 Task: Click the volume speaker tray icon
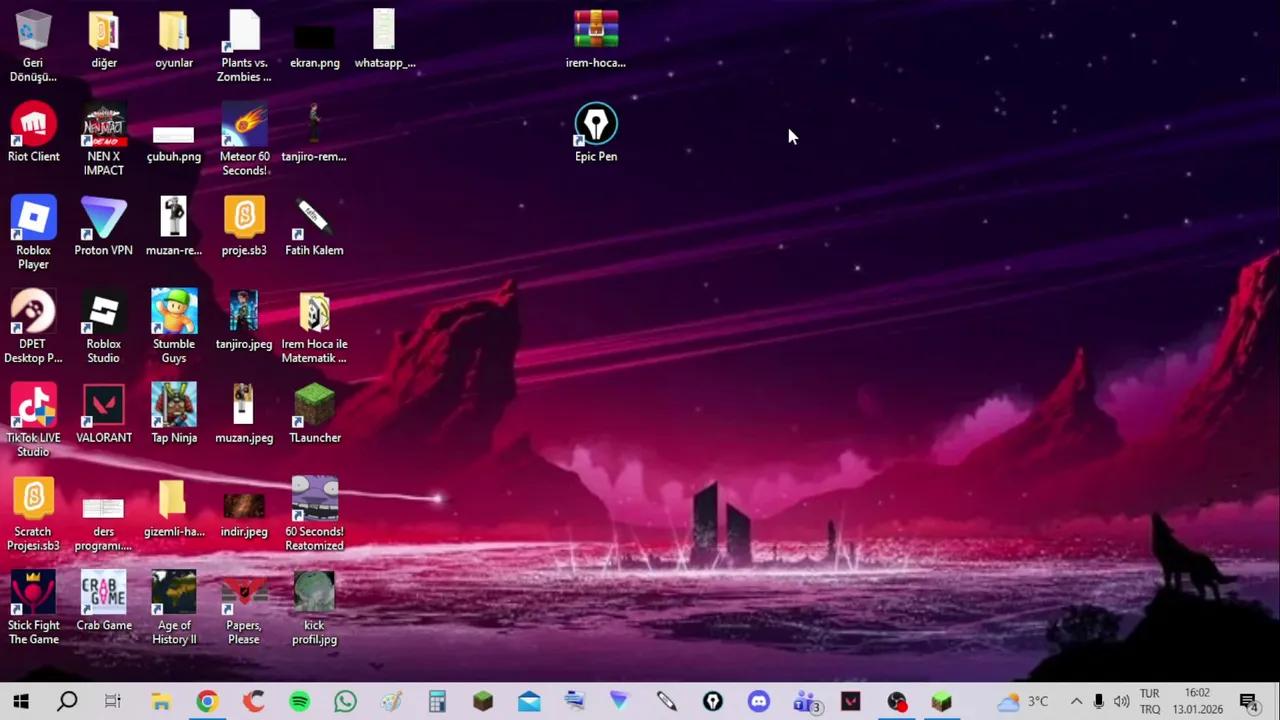(1121, 702)
